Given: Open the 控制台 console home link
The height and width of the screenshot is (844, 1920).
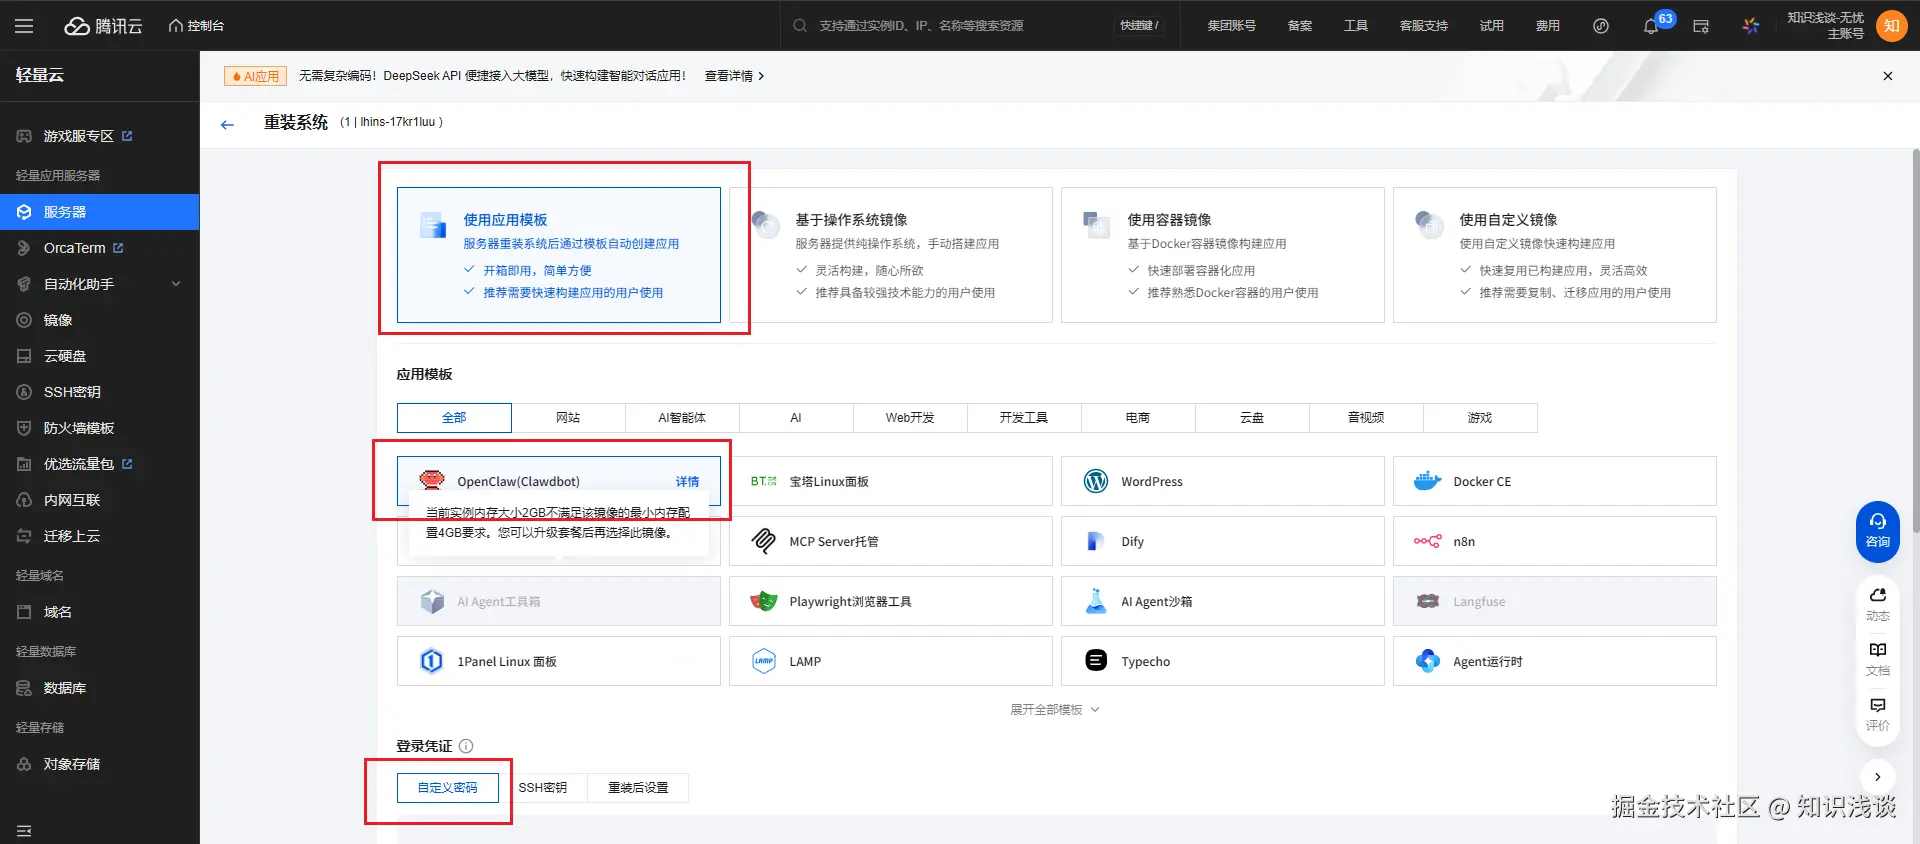Looking at the screenshot, I should (196, 26).
